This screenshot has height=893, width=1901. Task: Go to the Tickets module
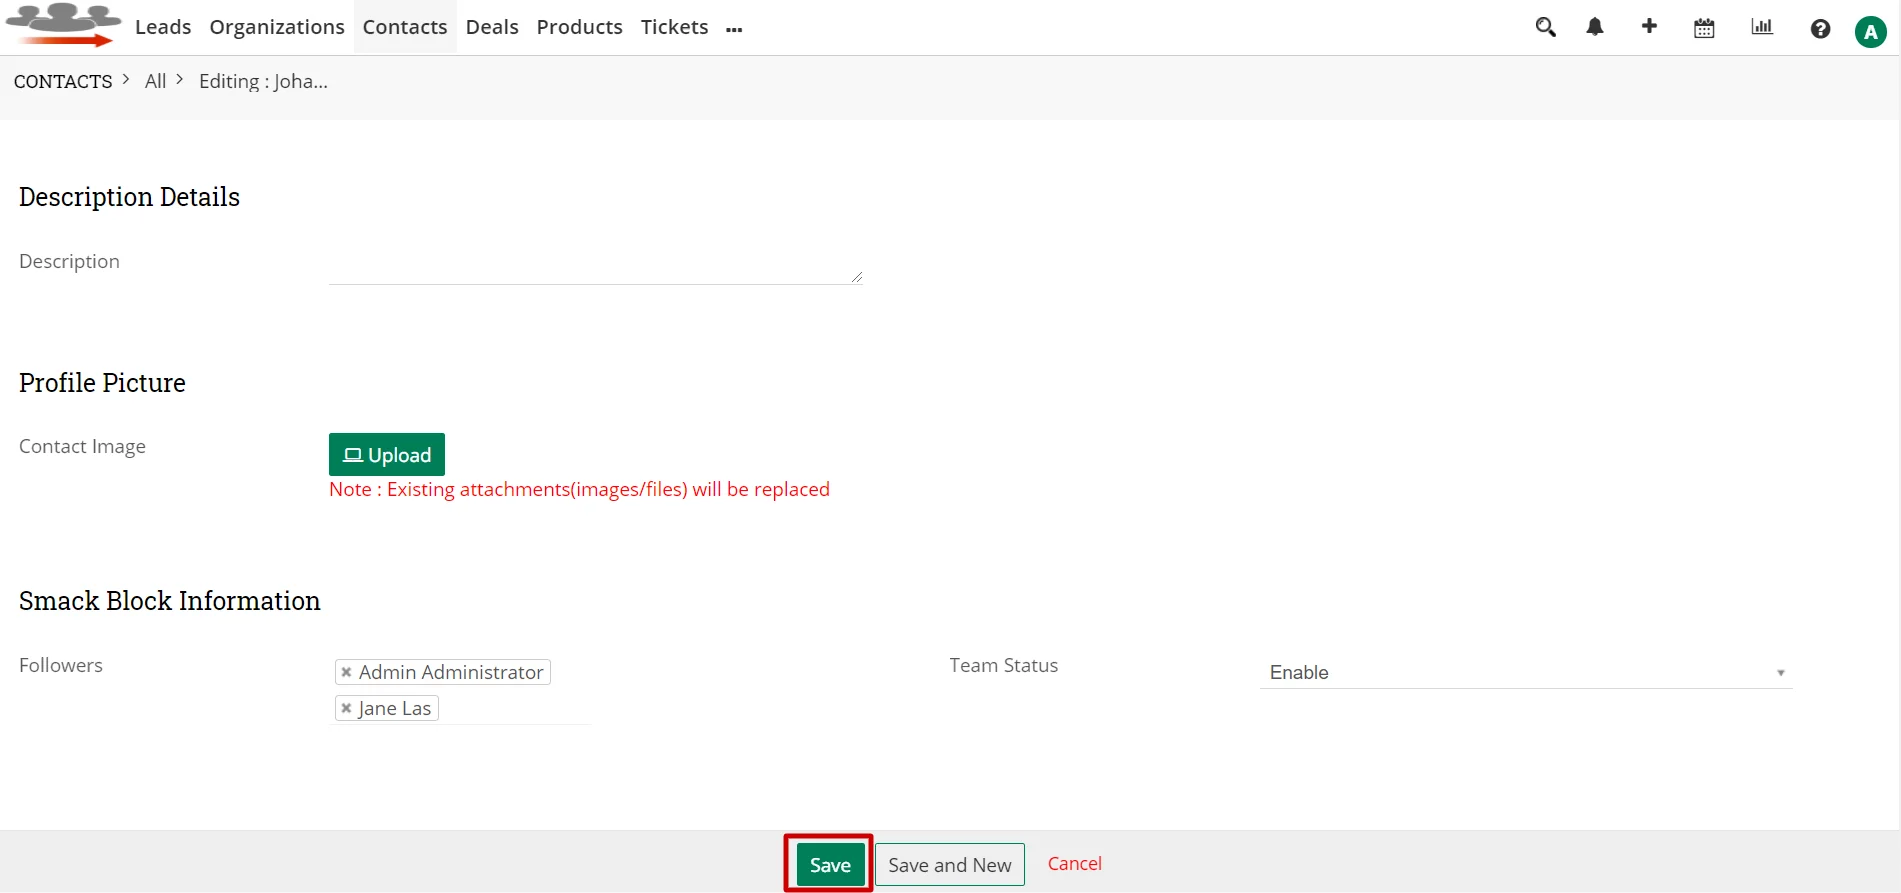point(674,27)
